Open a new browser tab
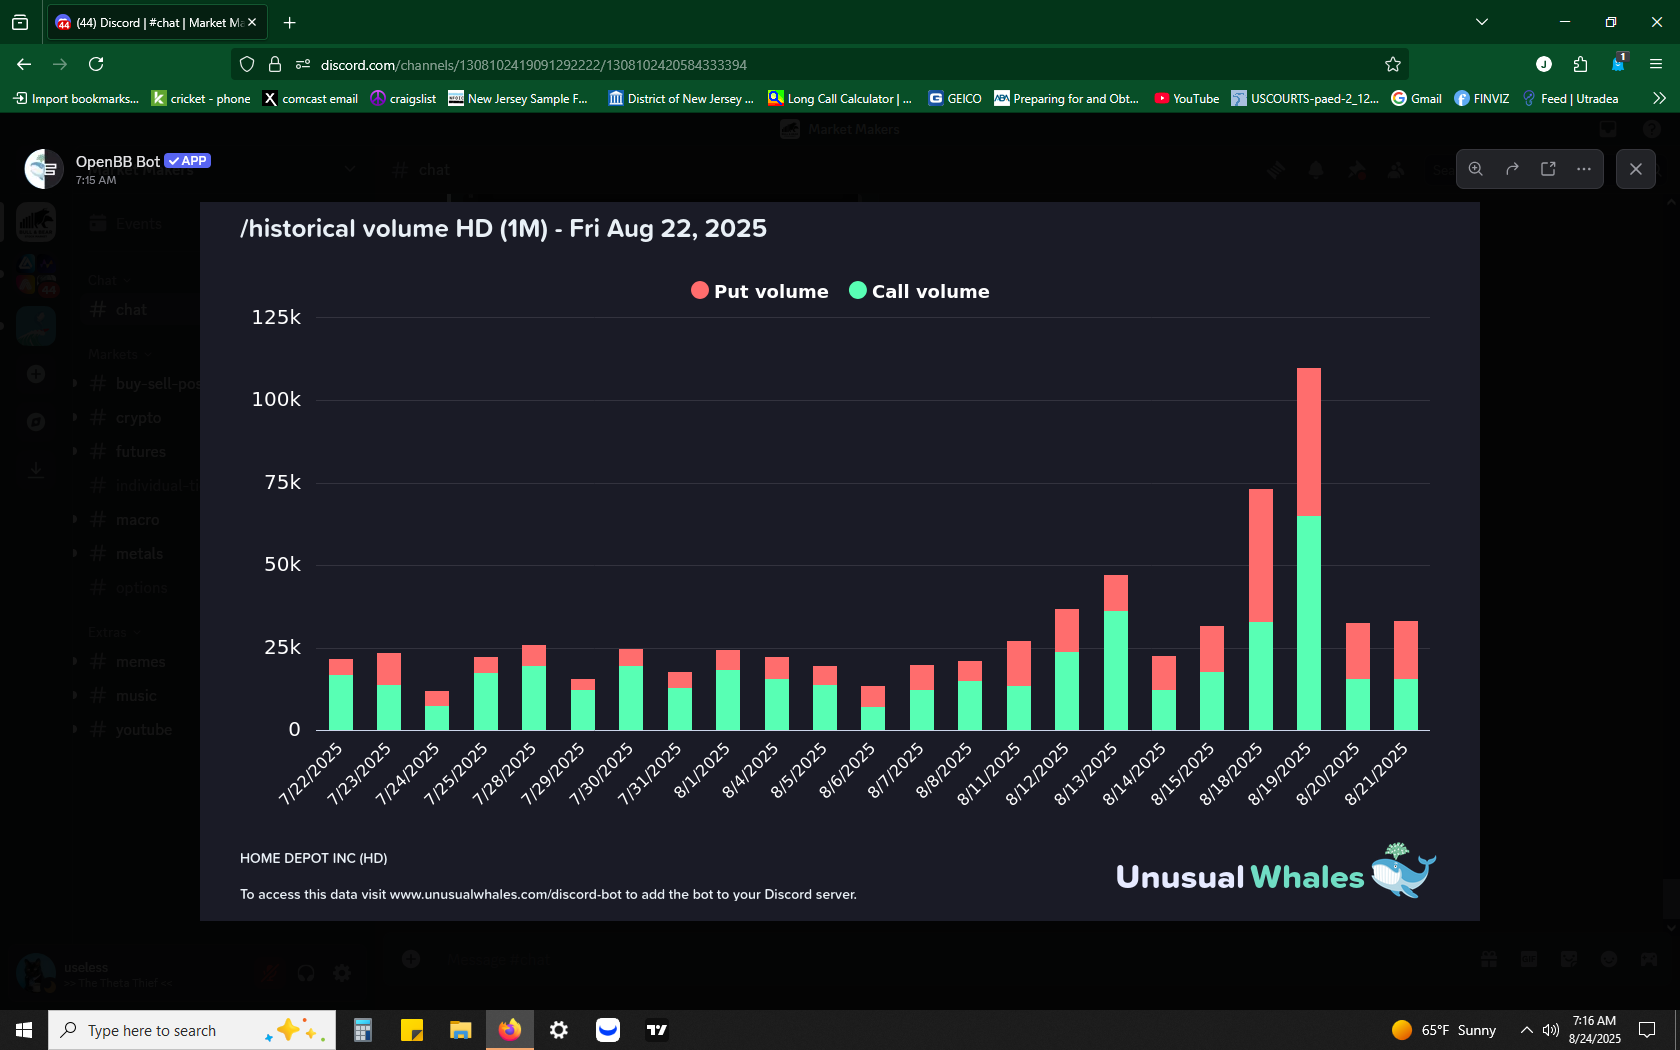 (x=289, y=22)
